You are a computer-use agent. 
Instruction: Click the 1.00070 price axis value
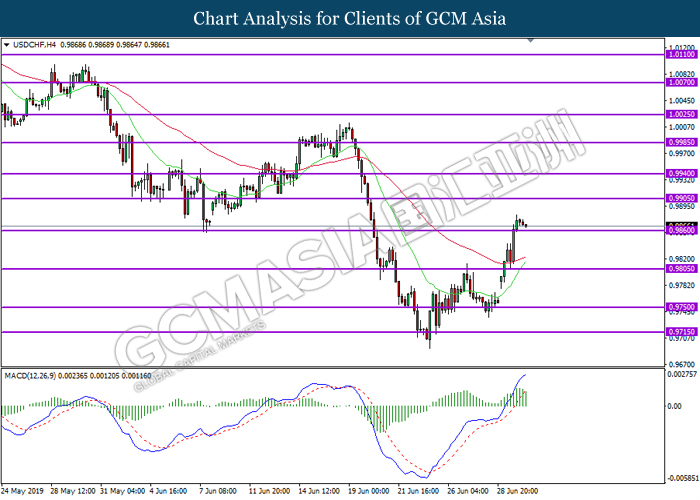pyautogui.click(x=682, y=127)
